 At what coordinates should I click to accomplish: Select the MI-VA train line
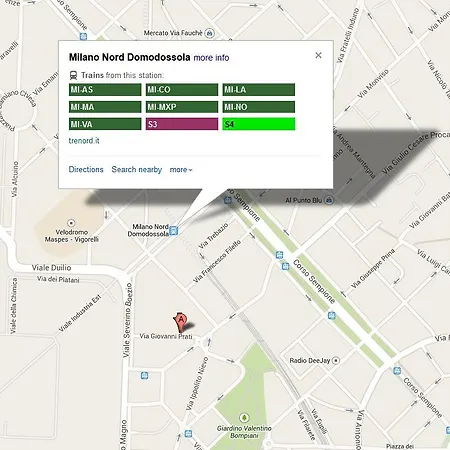coord(105,124)
